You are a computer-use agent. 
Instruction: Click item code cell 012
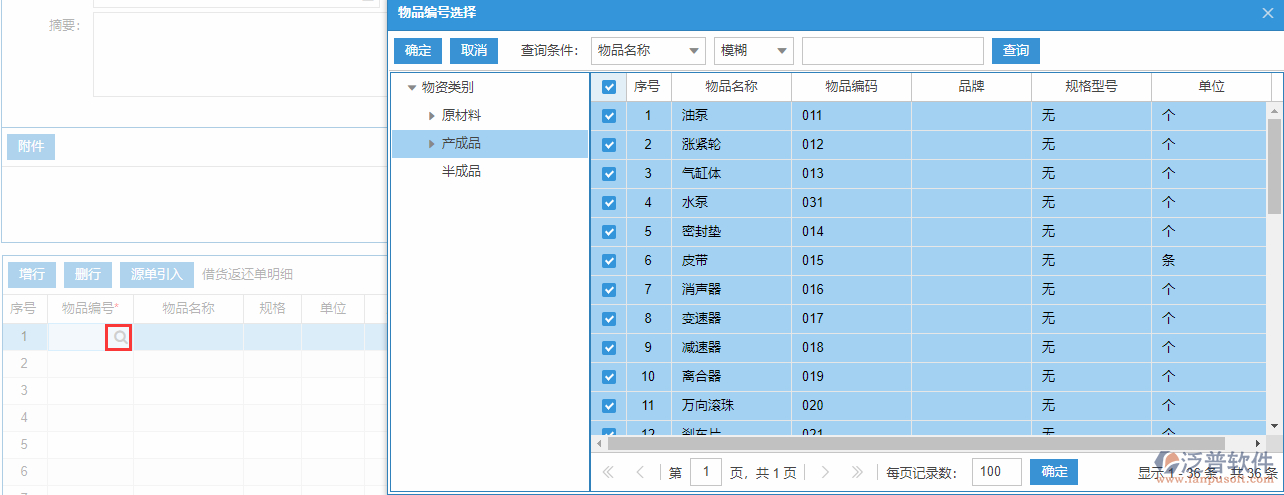pyautogui.click(x=851, y=145)
